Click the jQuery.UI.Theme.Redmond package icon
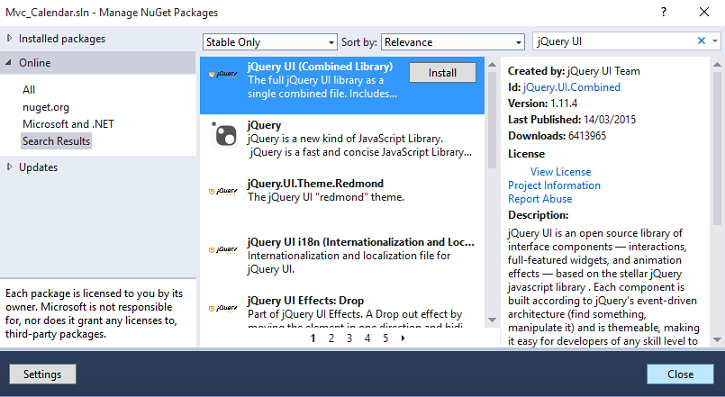The height and width of the screenshot is (397, 725). [x=223, y=191]
